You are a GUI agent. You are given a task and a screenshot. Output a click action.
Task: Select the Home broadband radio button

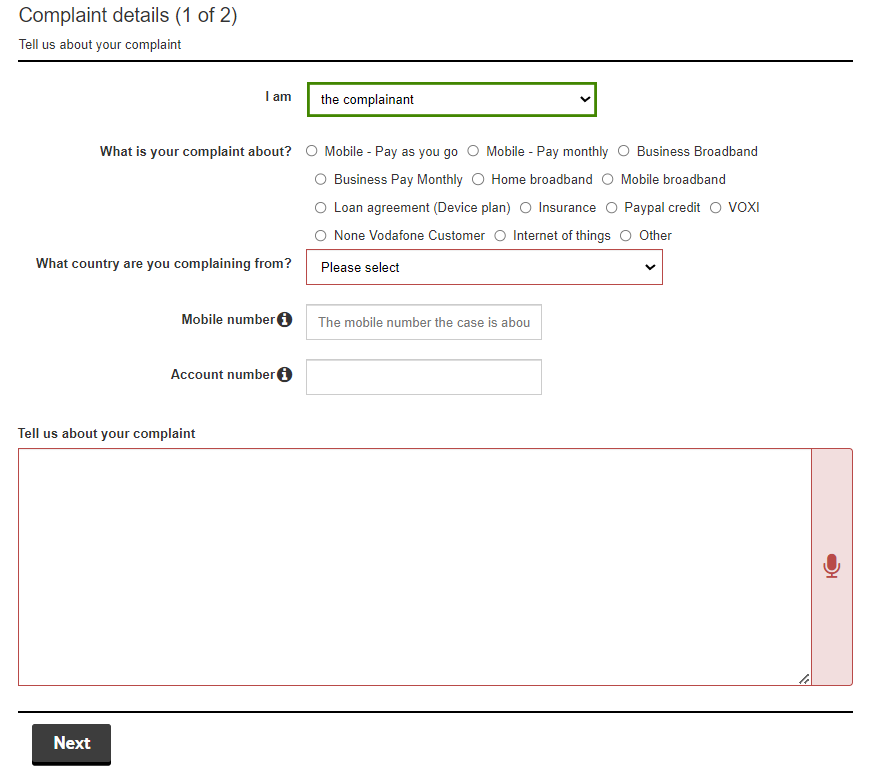[x=479, y=180]
